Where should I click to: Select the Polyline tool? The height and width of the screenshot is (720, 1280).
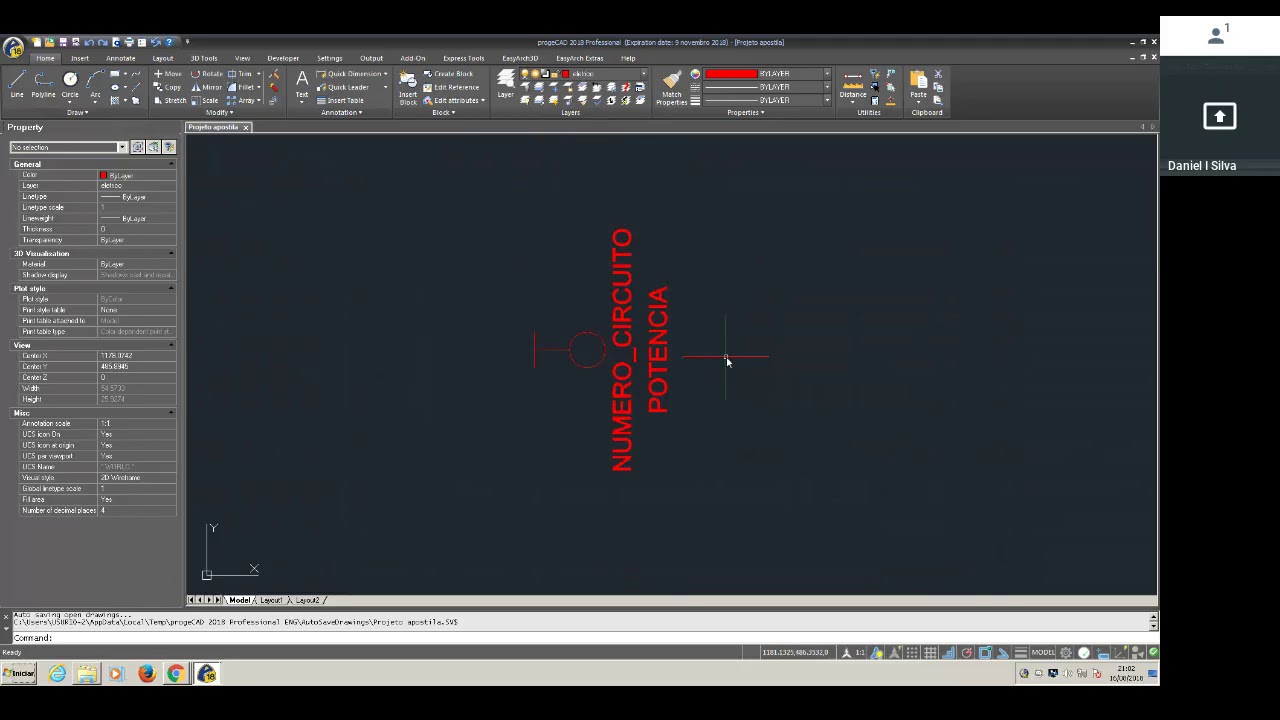click(x=43, y=84)
